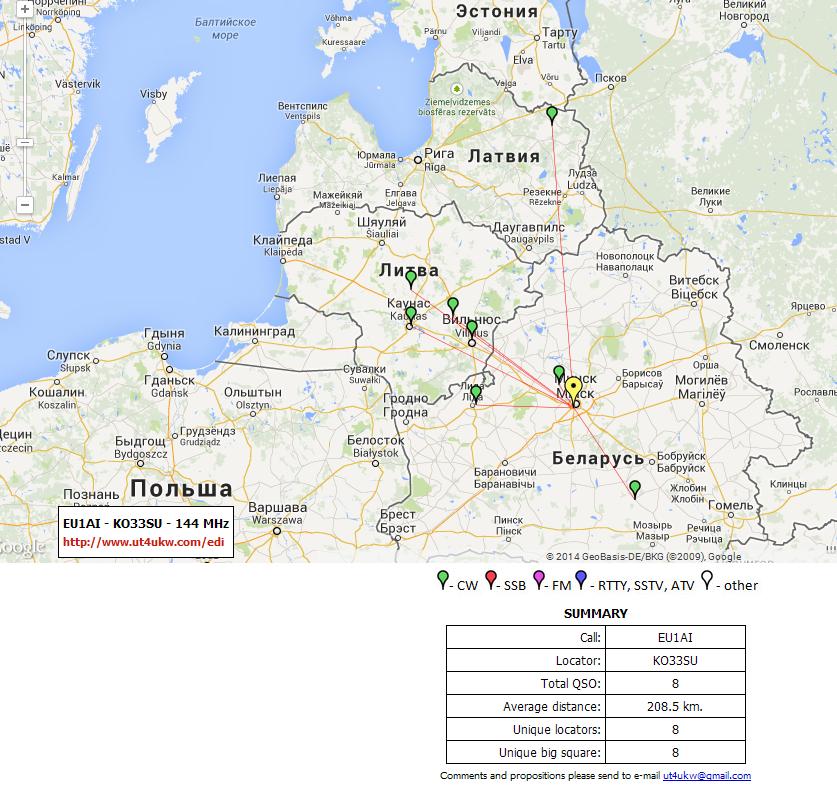Click the green marker near Mazyr in southern Belarus
The height and width of the screenshot is (794, 837).
(x=635, y=488)
